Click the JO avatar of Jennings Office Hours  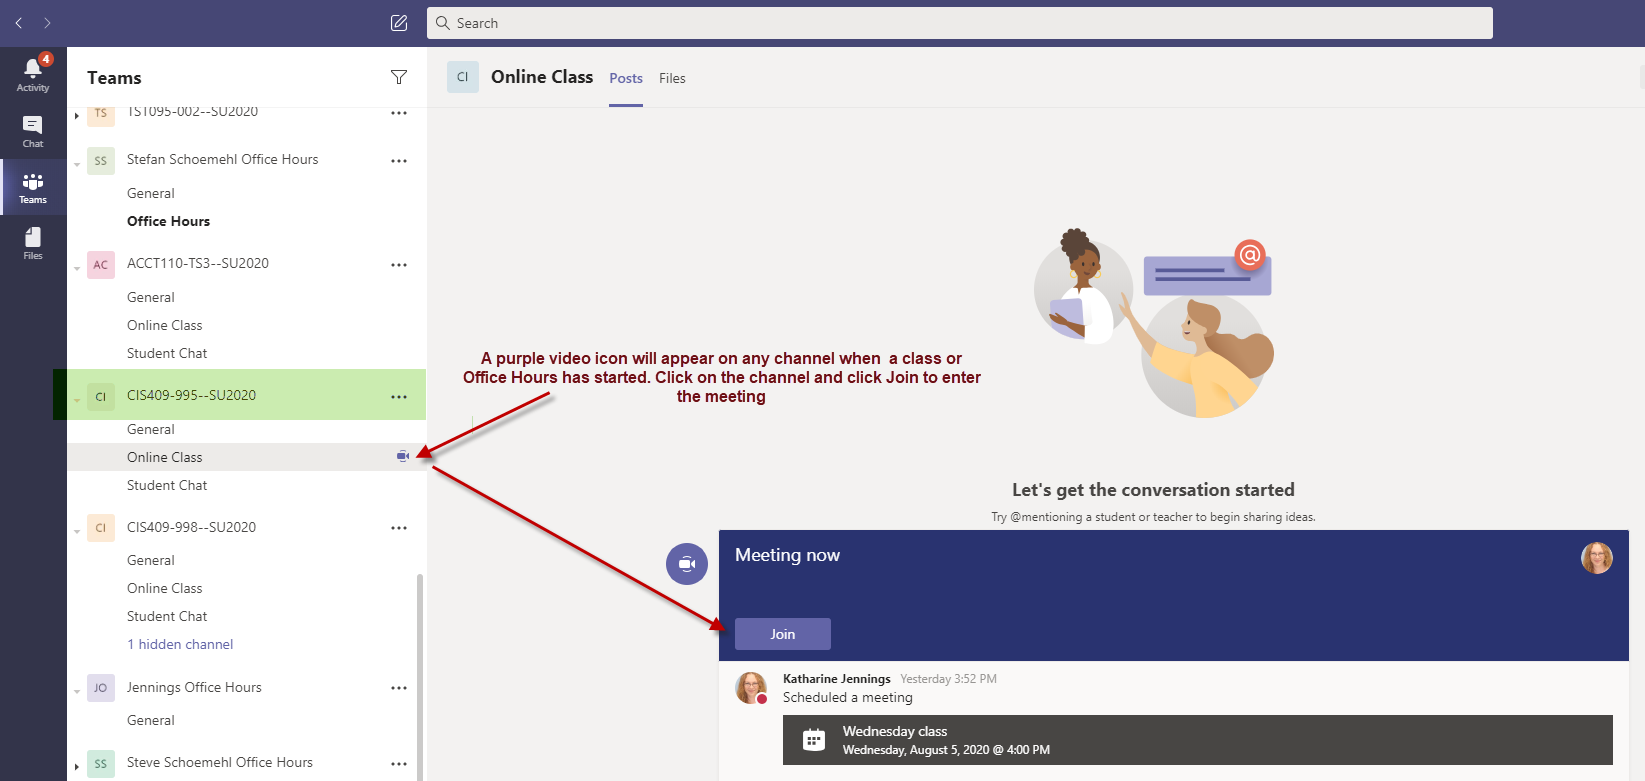tap(101, 687)
